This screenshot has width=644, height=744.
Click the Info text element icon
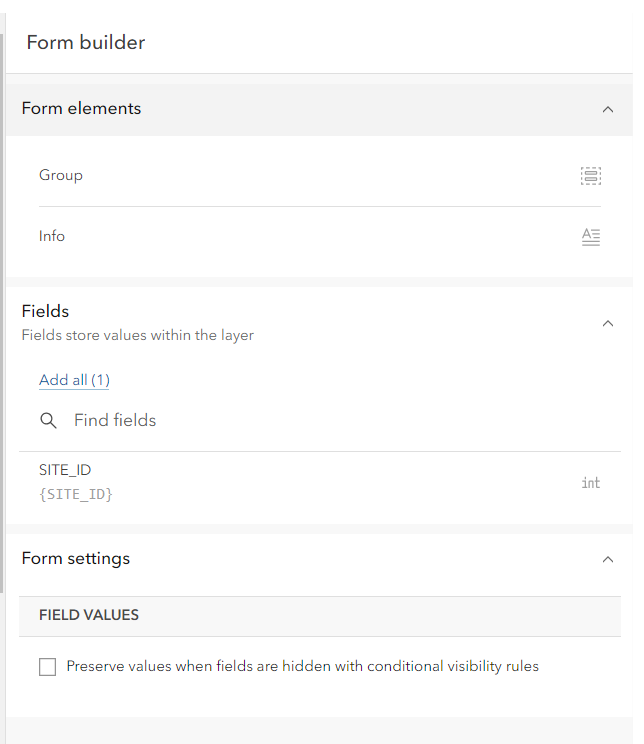(x=591, y=237)
